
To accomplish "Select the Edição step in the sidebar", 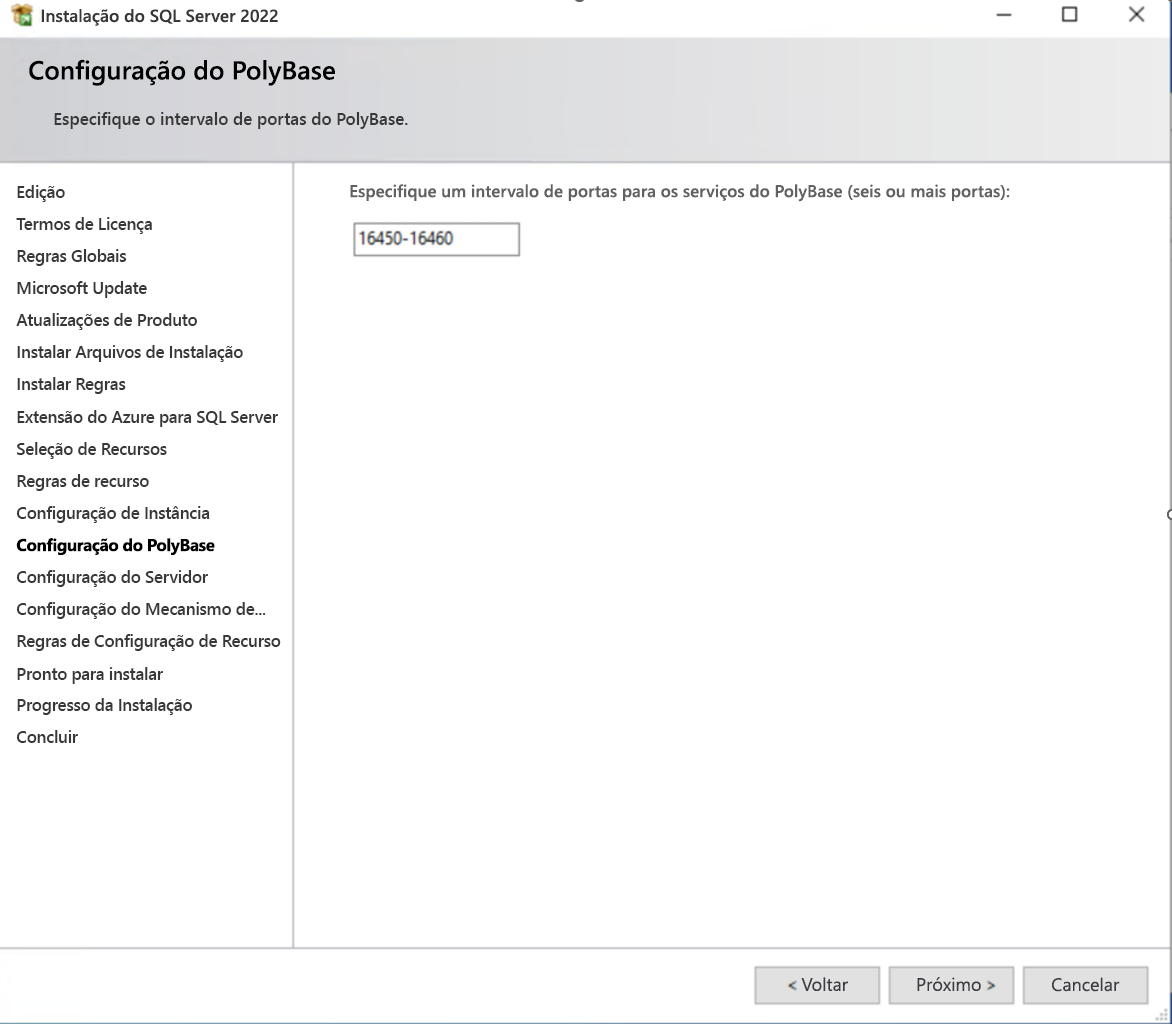I will 40,192.
